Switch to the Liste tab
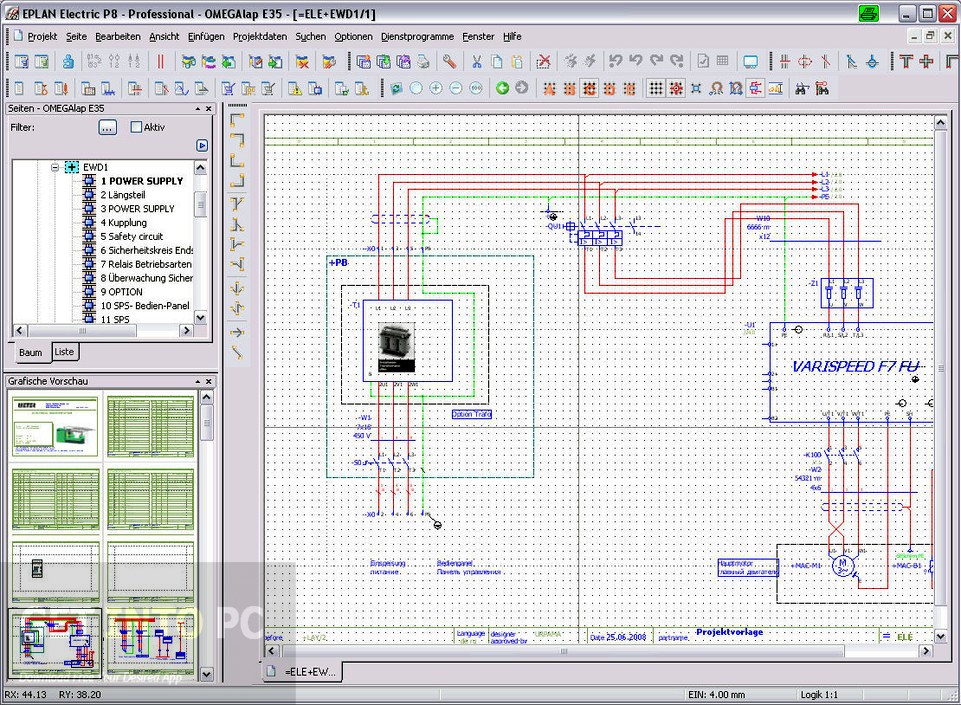The width and height of the screenshot is (961, 705). (x=64, y=351)
